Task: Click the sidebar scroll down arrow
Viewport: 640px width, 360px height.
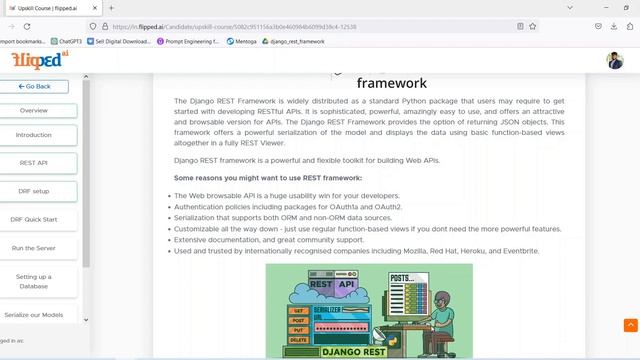Action: (x=86, y=320)
